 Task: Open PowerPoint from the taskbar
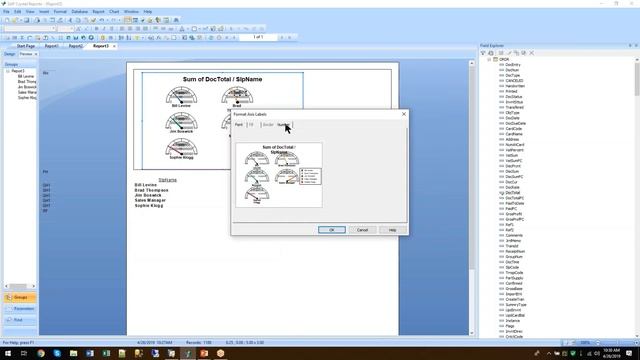[204, 353]
